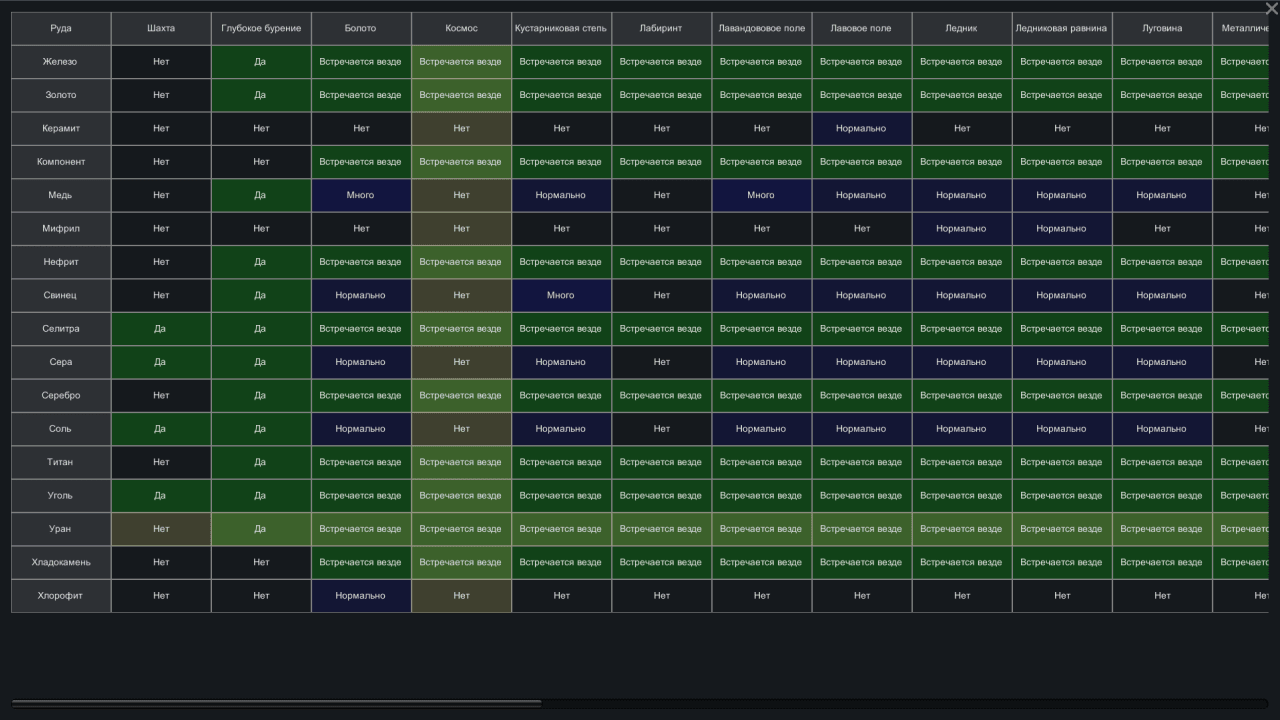Click the Ледник column header
The width and height of the screenshot is (1280, 720).
click(x=961, y=28)
